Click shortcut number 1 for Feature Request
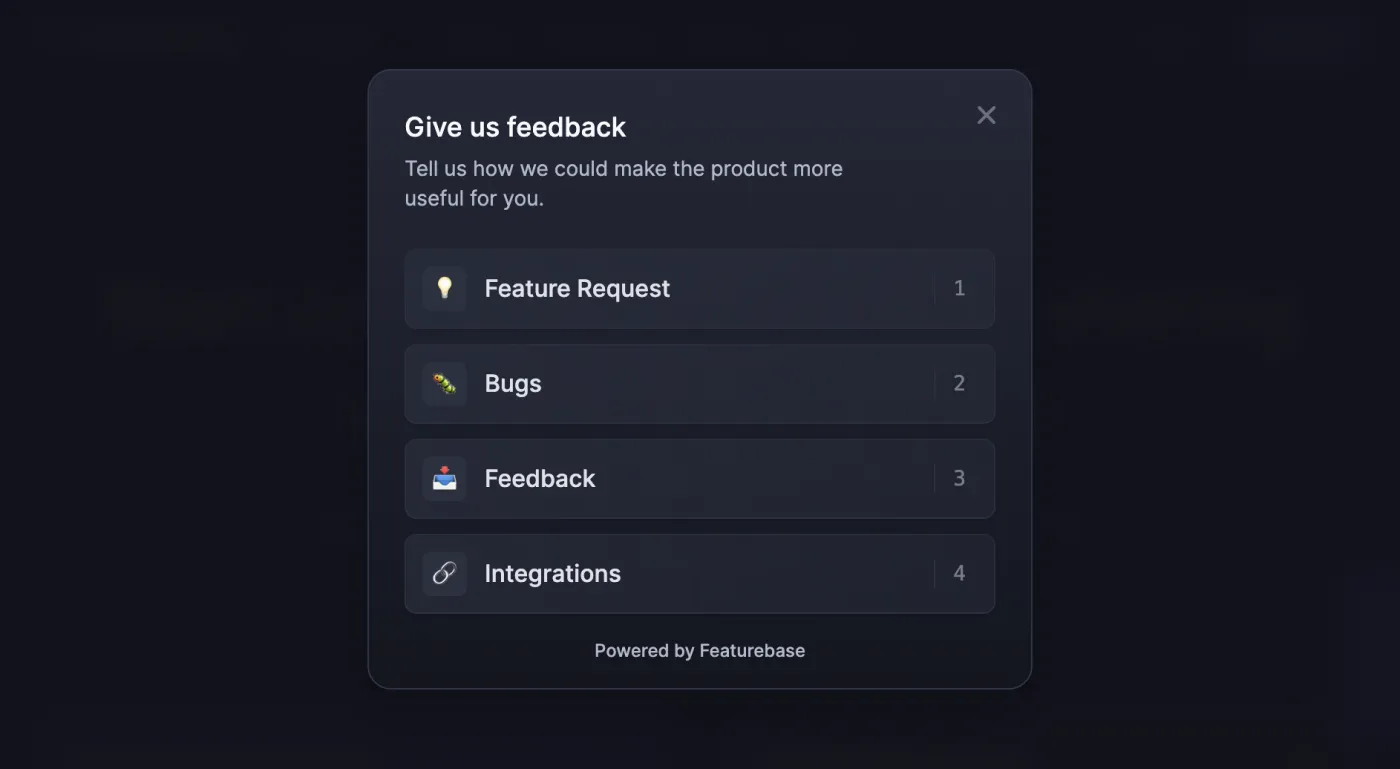 [959, 288]
